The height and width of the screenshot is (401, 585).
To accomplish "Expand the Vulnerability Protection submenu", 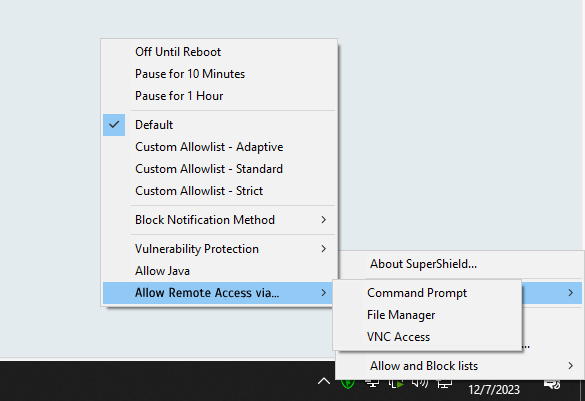I will 219,249.
